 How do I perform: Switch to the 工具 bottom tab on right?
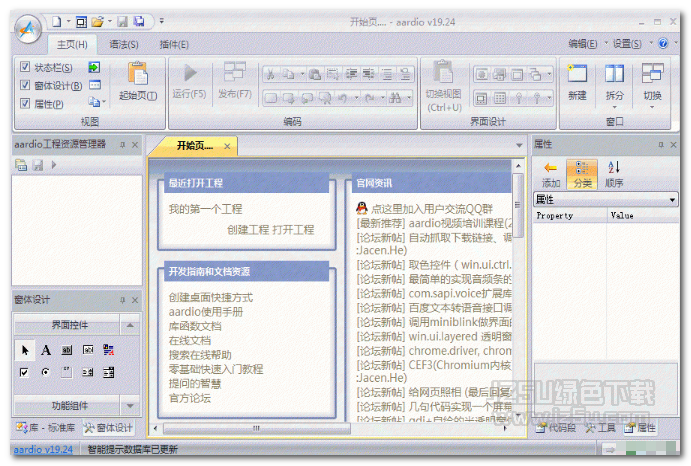coord(600,428)
